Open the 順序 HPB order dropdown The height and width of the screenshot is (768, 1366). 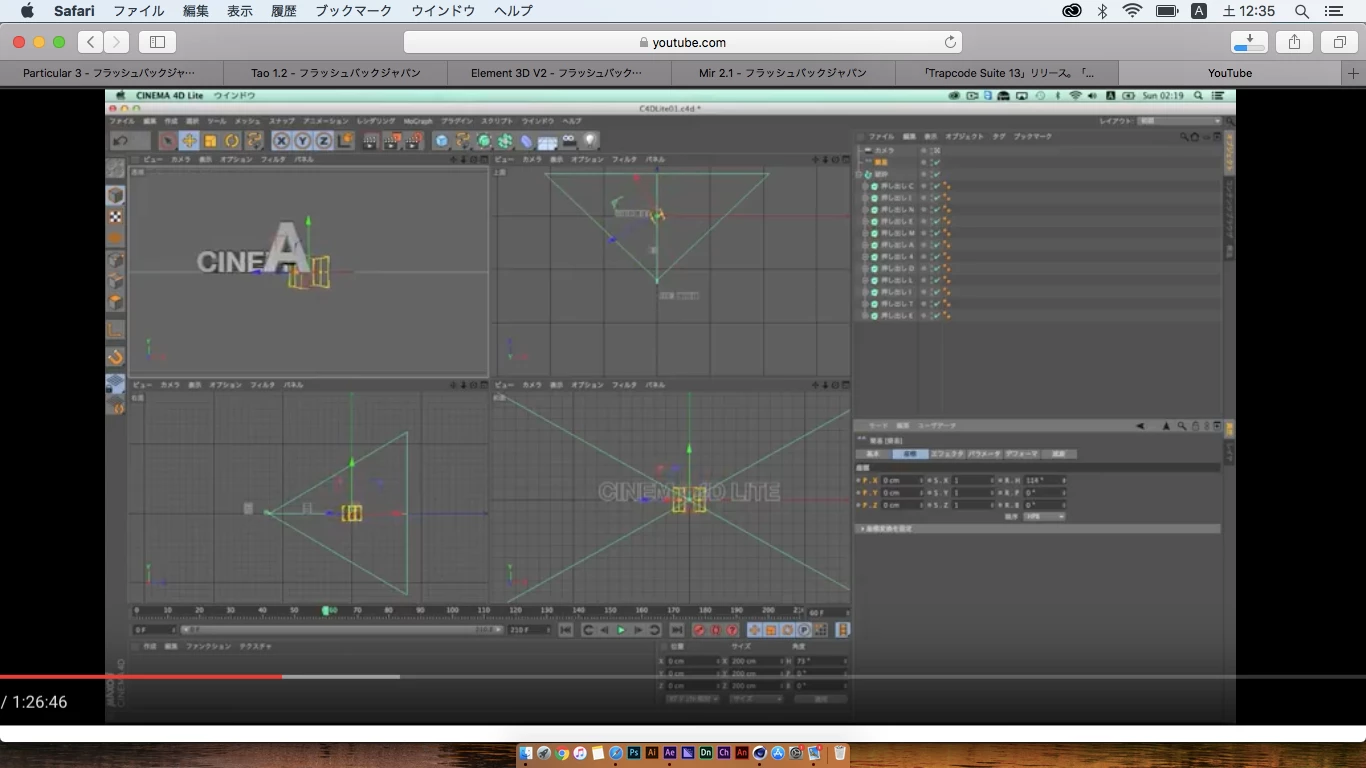pos(1043,517)
